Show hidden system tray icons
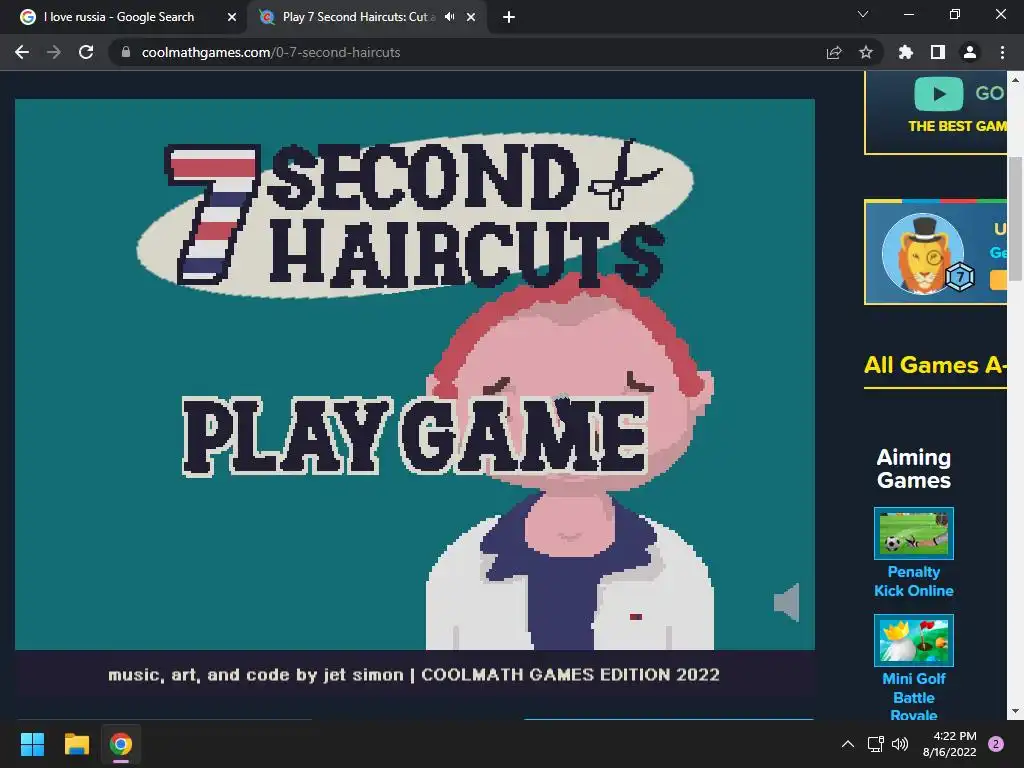 [x=848, y=744]
